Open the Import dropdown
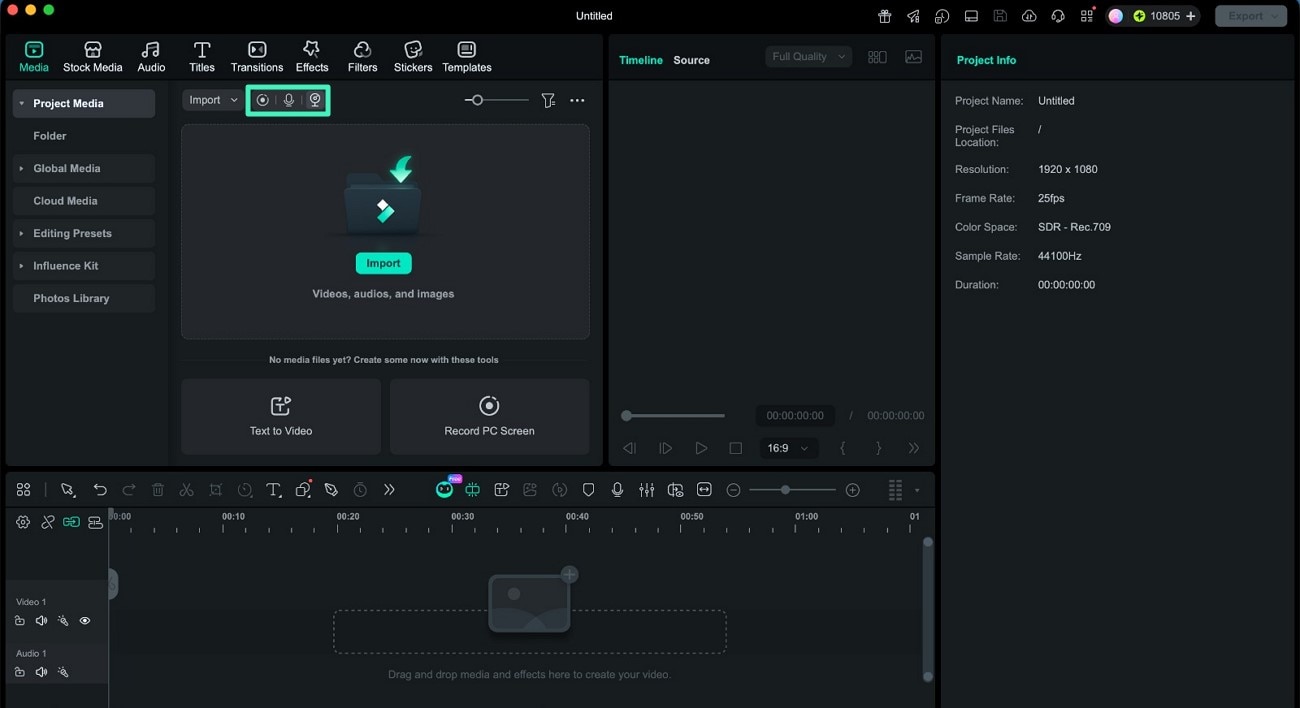The image size is (1300, 708). click(213, 100)
